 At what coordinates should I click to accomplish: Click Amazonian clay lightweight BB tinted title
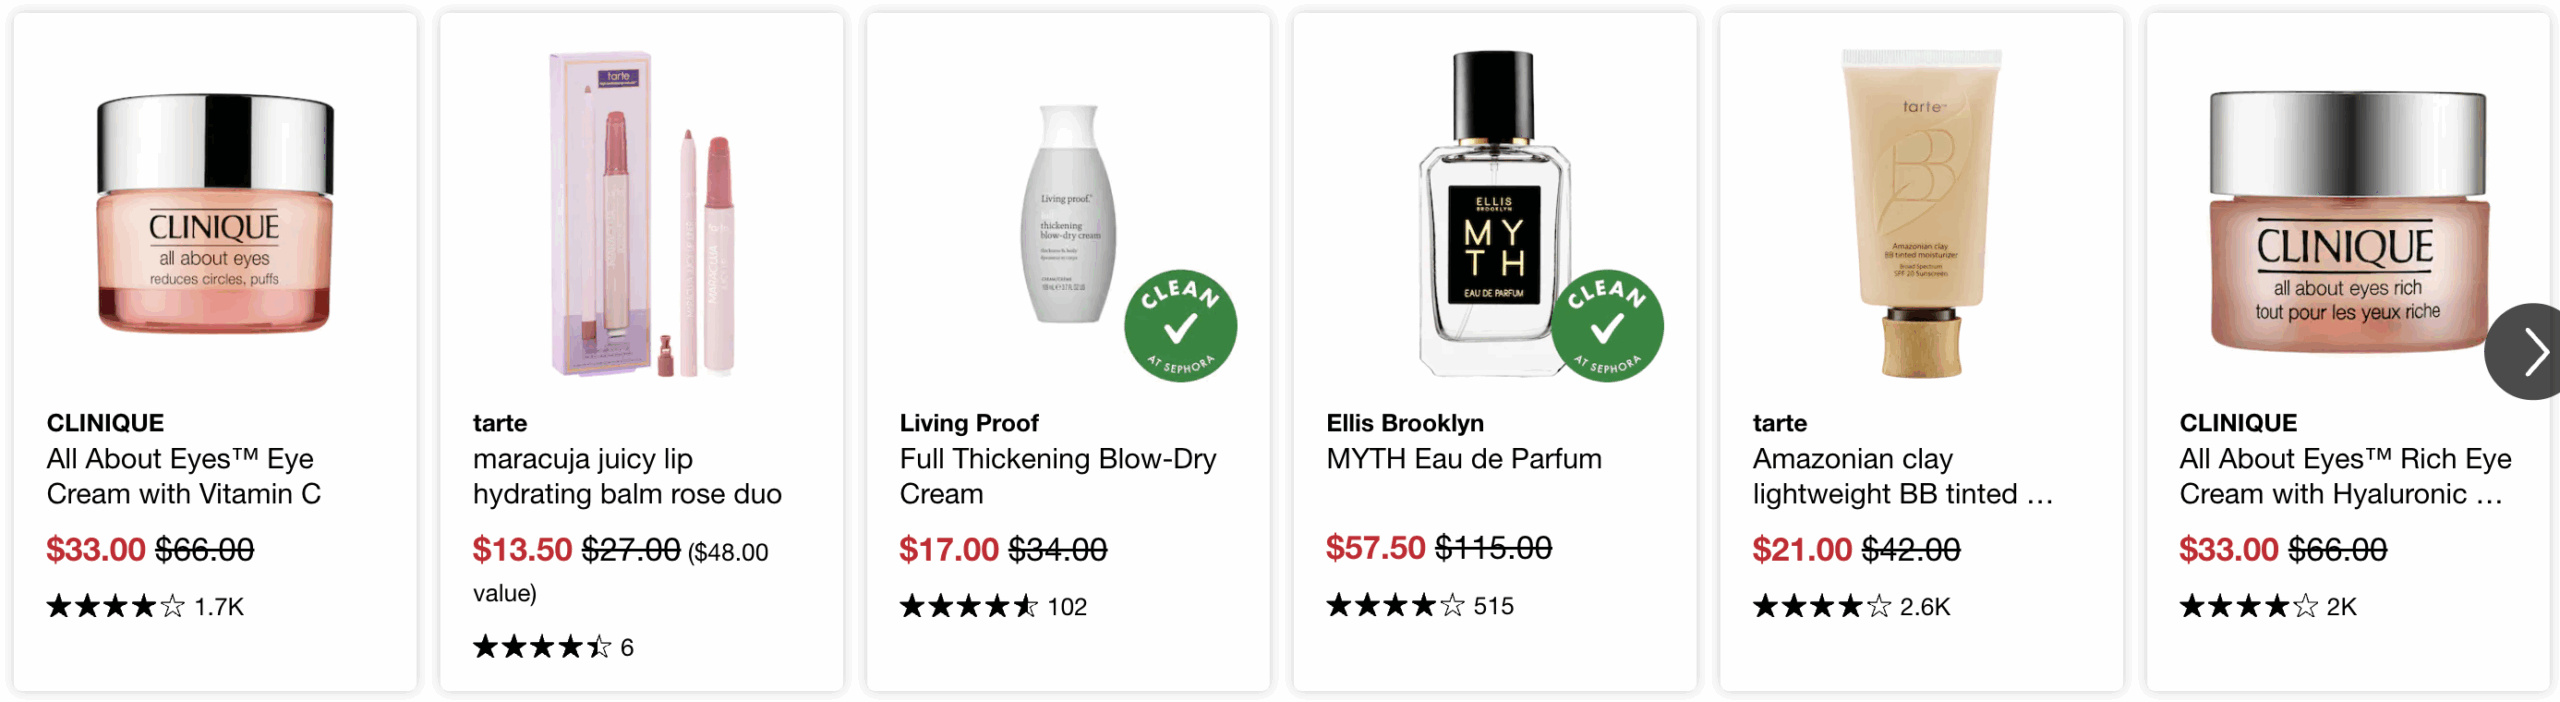coord(1901,476)
